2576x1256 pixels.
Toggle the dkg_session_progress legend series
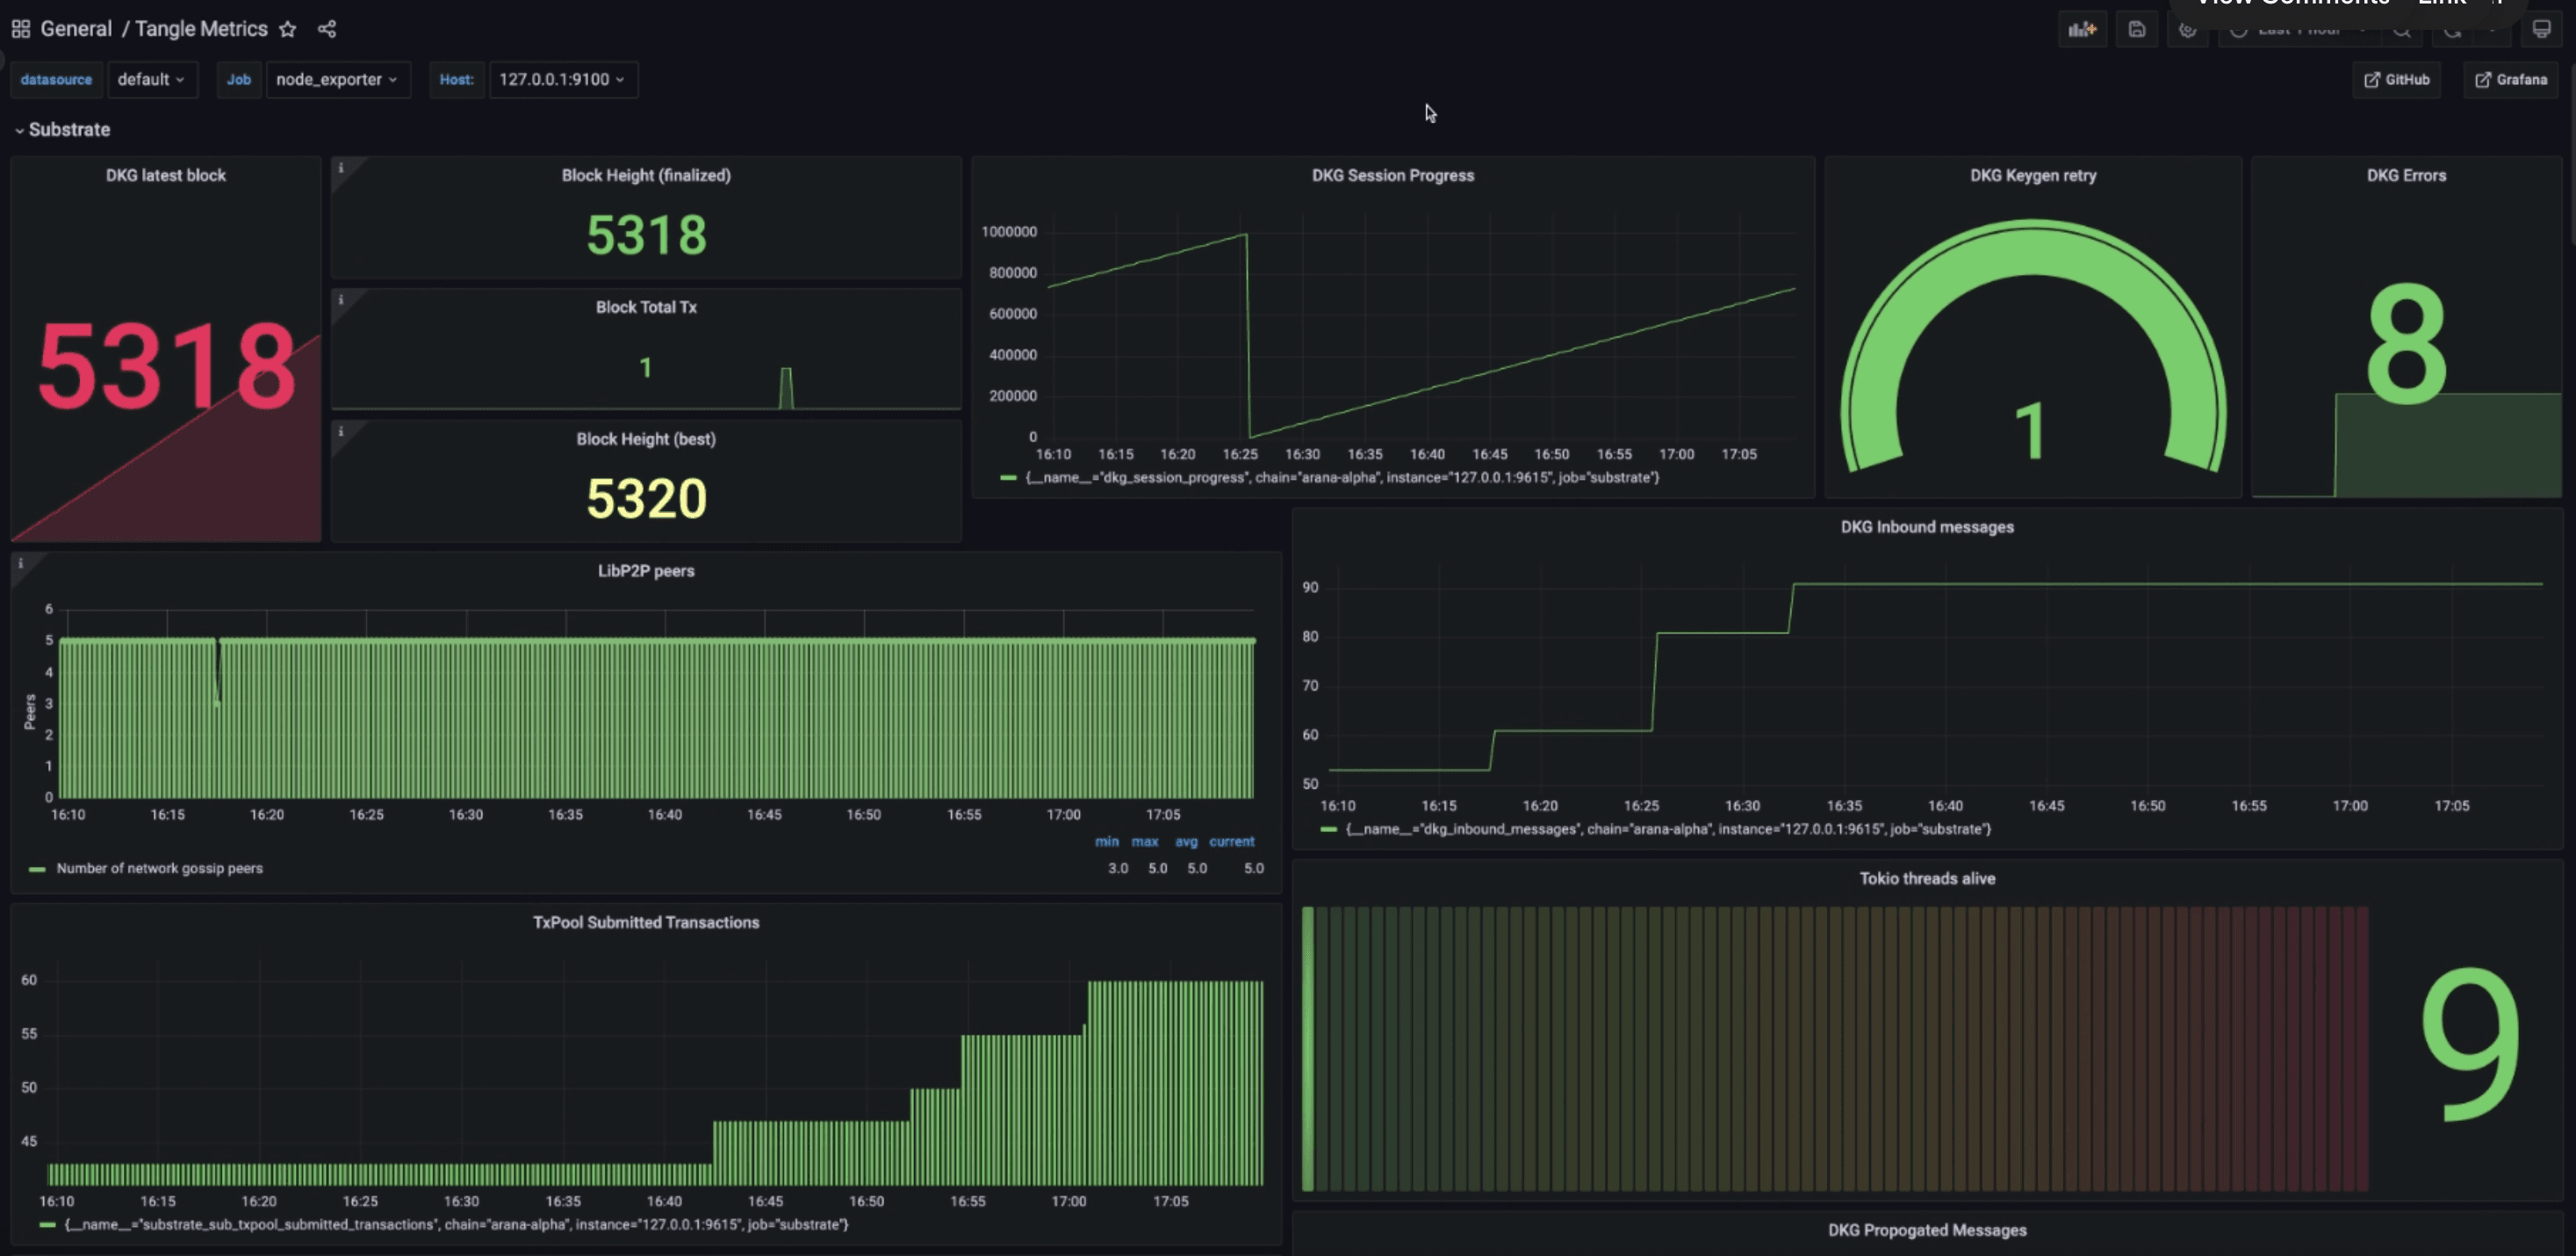1342,478
